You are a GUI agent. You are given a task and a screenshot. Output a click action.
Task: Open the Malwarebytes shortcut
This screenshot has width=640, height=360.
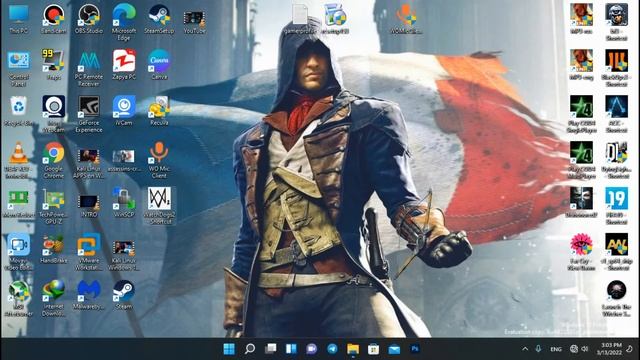coord(89,295)
